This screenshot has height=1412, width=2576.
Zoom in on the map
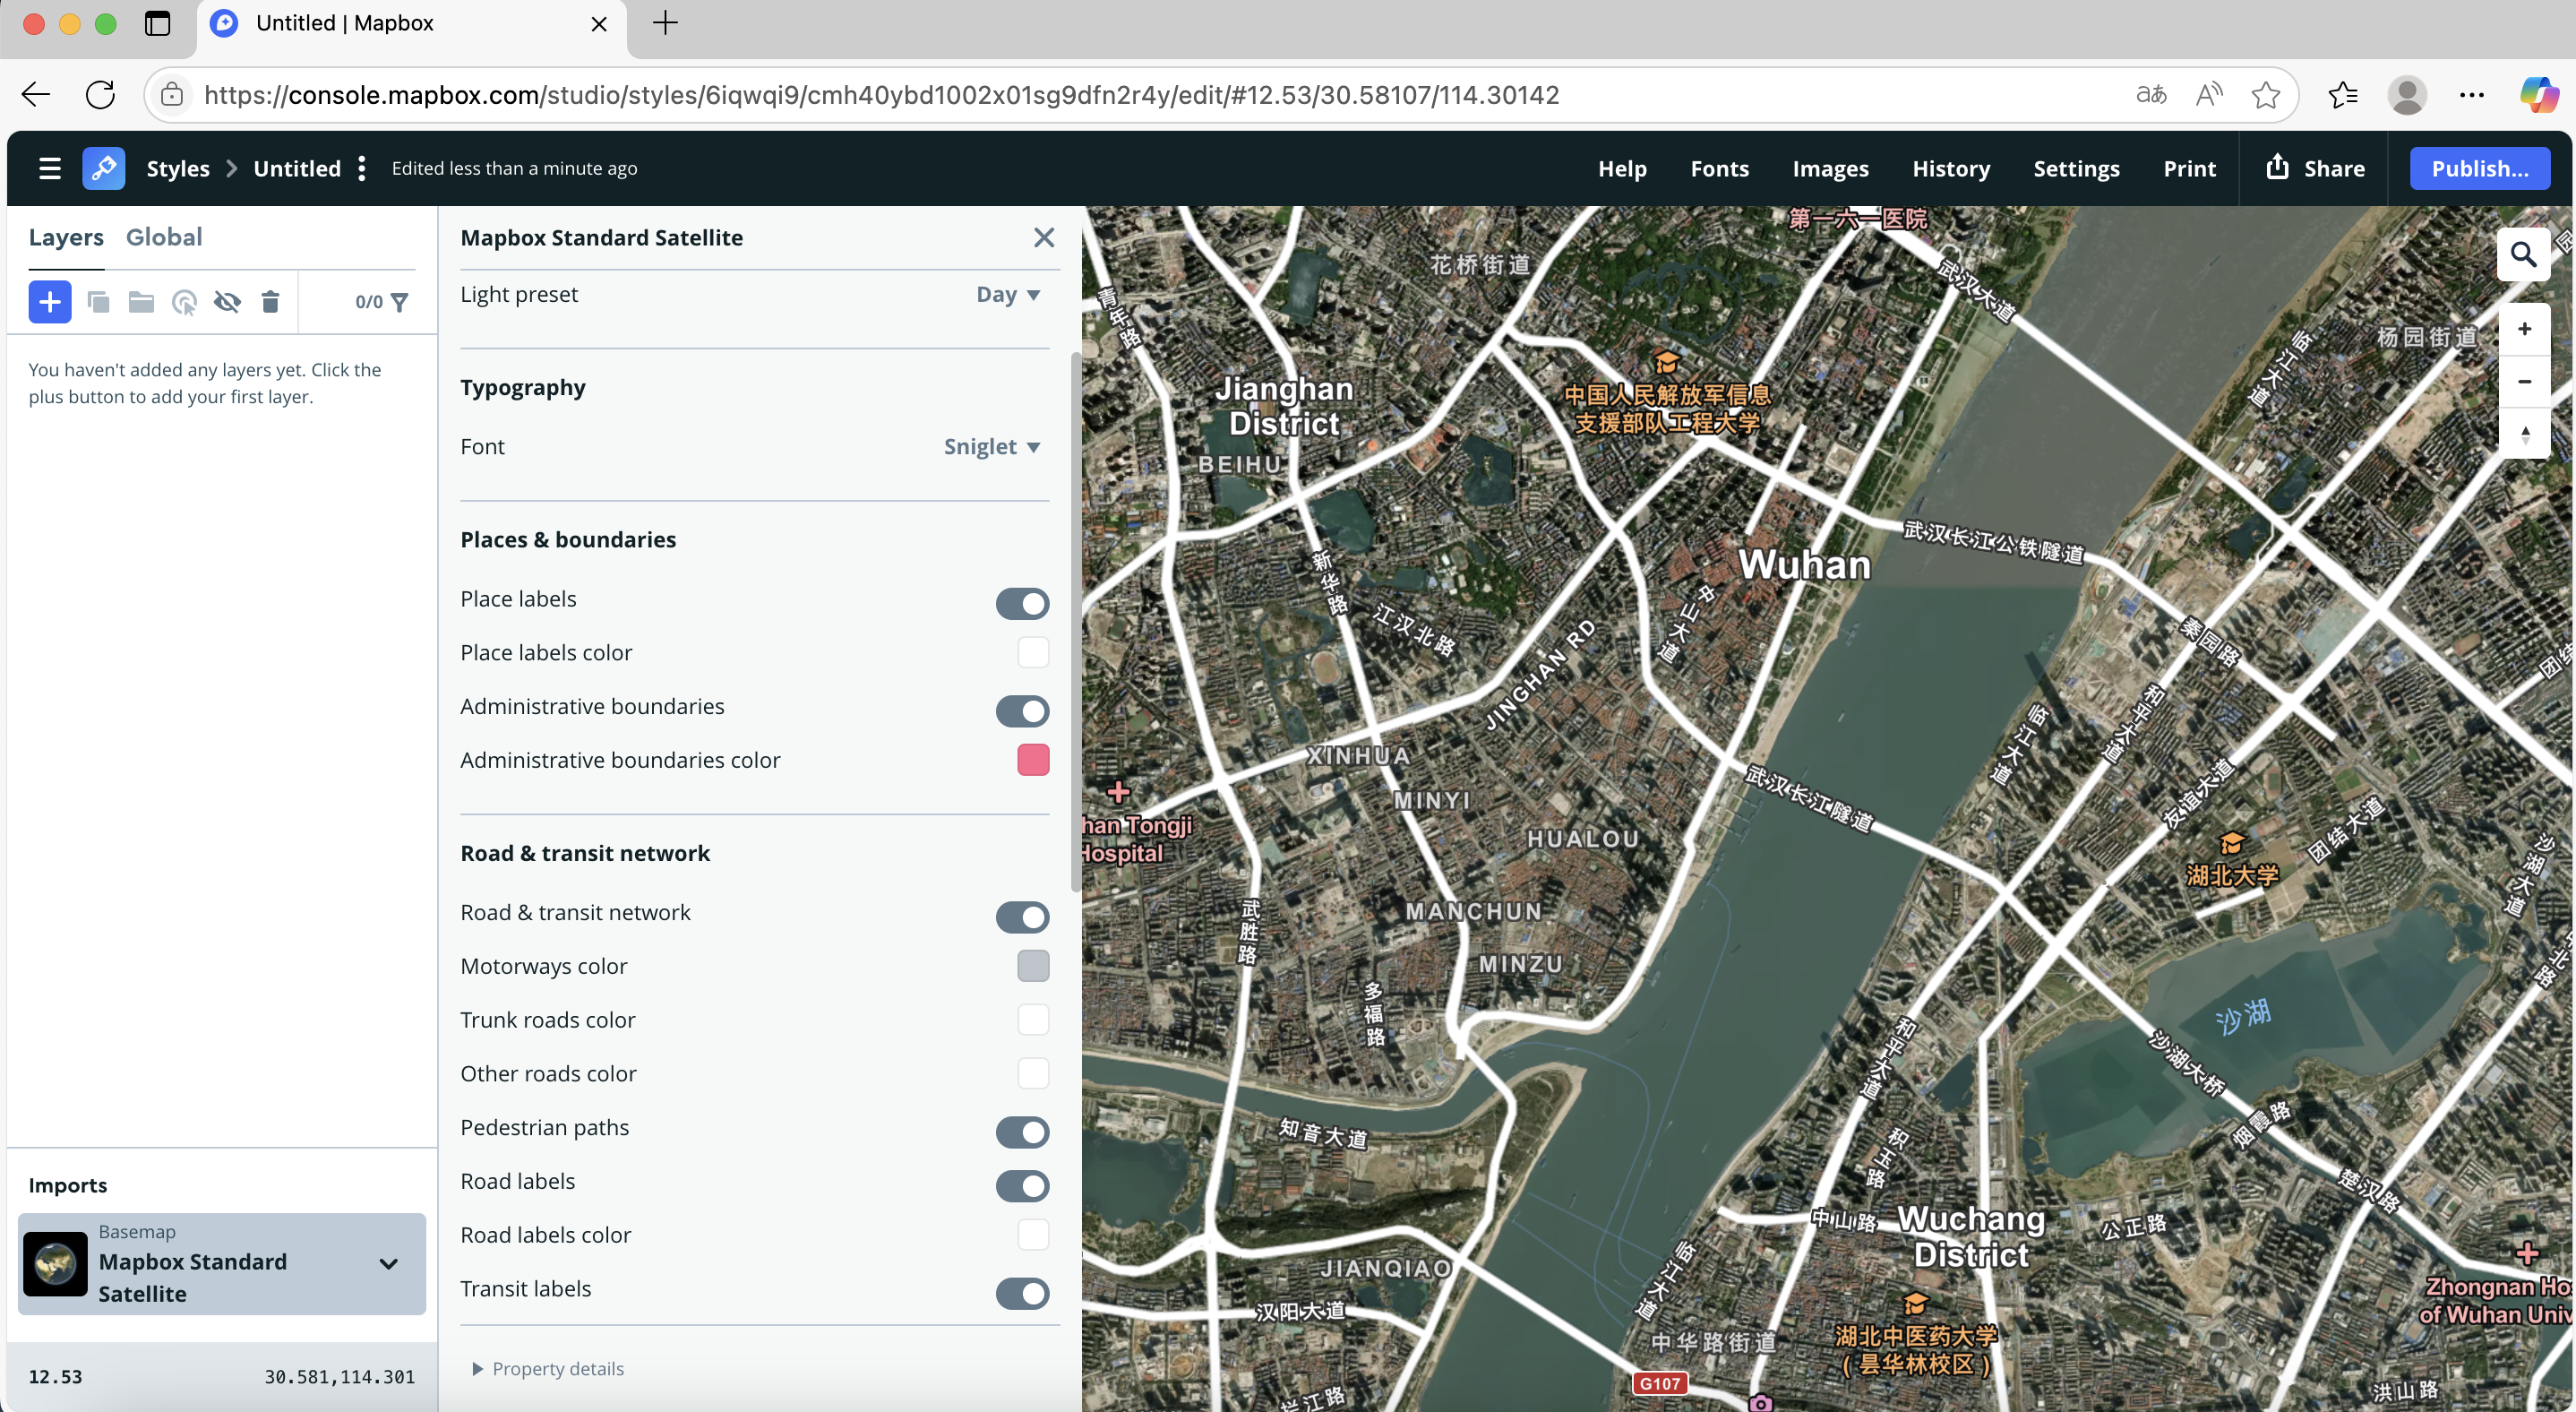[x=2524, y=328]
